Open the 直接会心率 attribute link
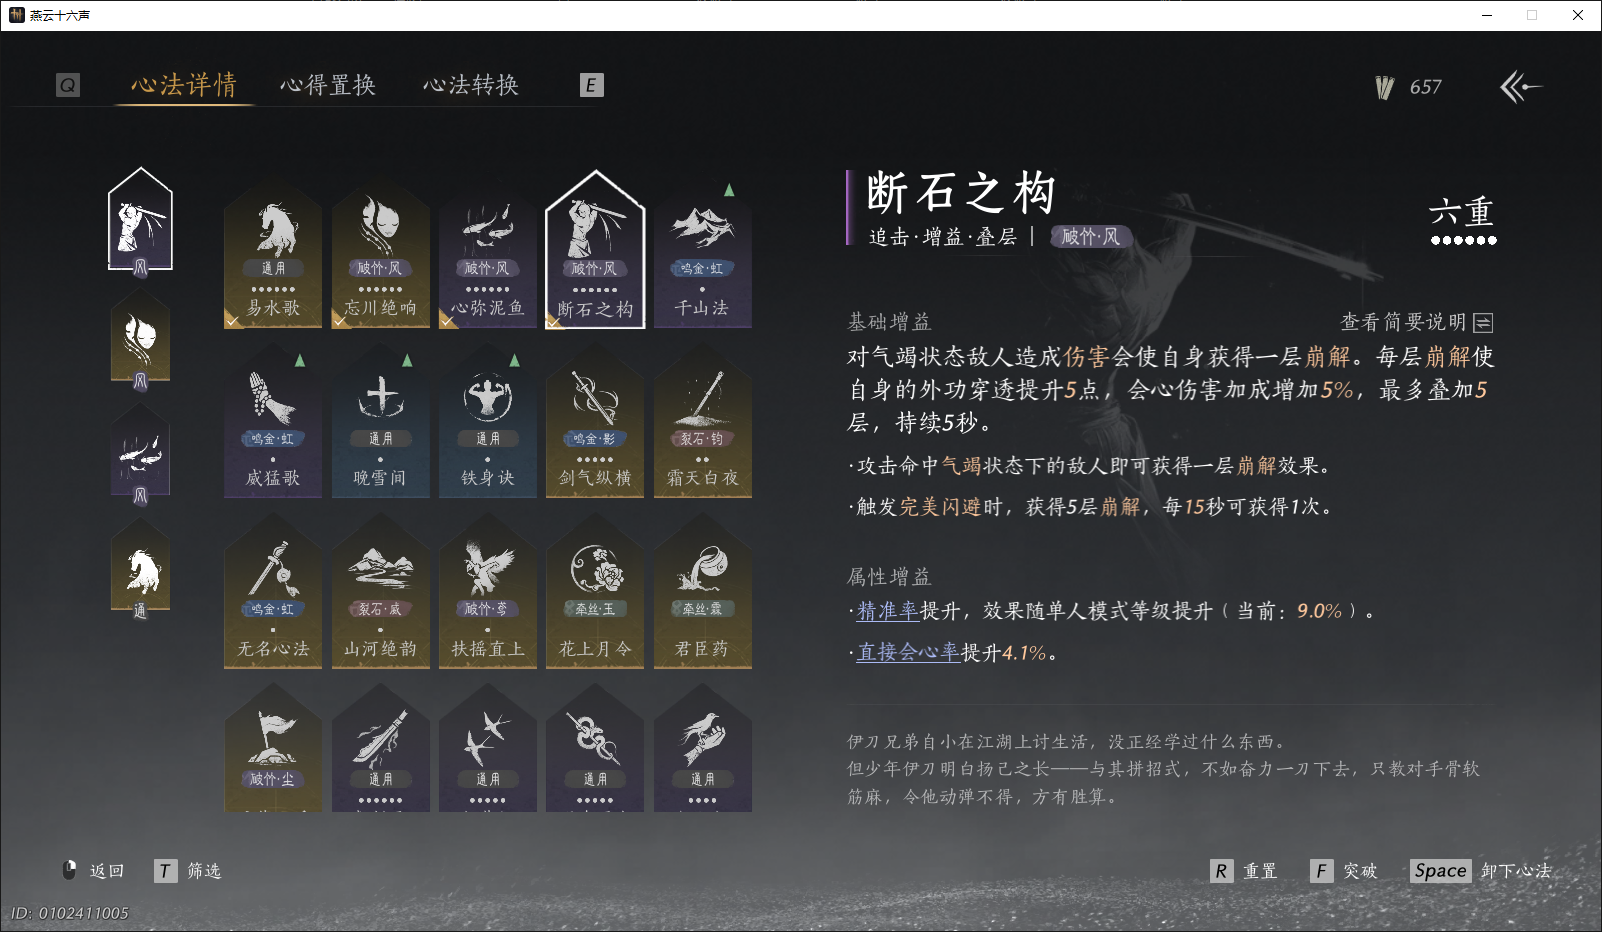Screen dimensions: 1602x932 coord(908,653)
